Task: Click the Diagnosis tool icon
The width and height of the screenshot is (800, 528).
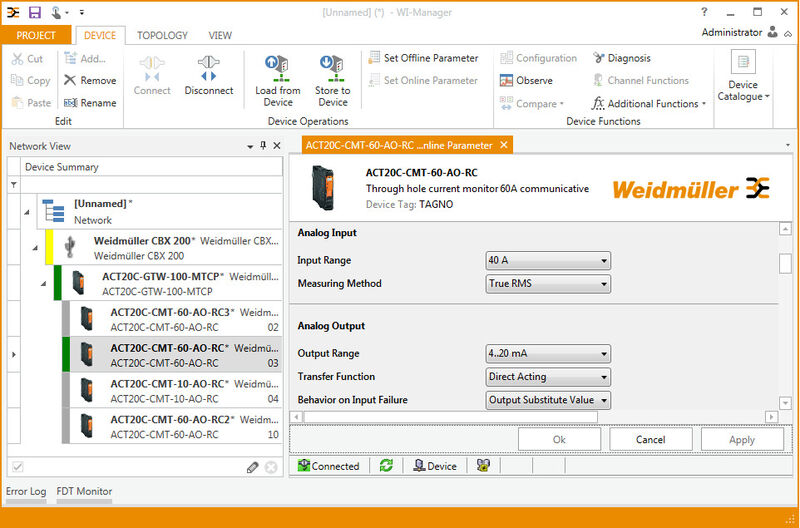Action: [x=600, y=58]
